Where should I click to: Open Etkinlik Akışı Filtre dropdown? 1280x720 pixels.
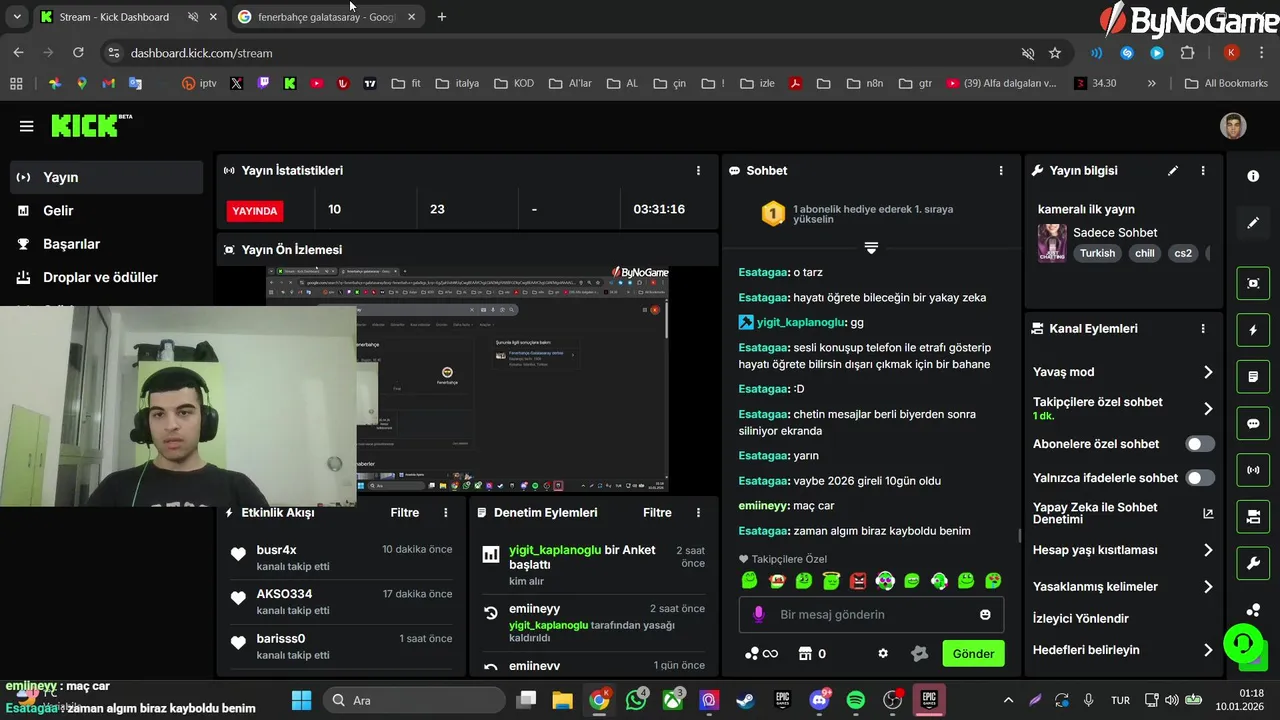[x=405, y=512]
